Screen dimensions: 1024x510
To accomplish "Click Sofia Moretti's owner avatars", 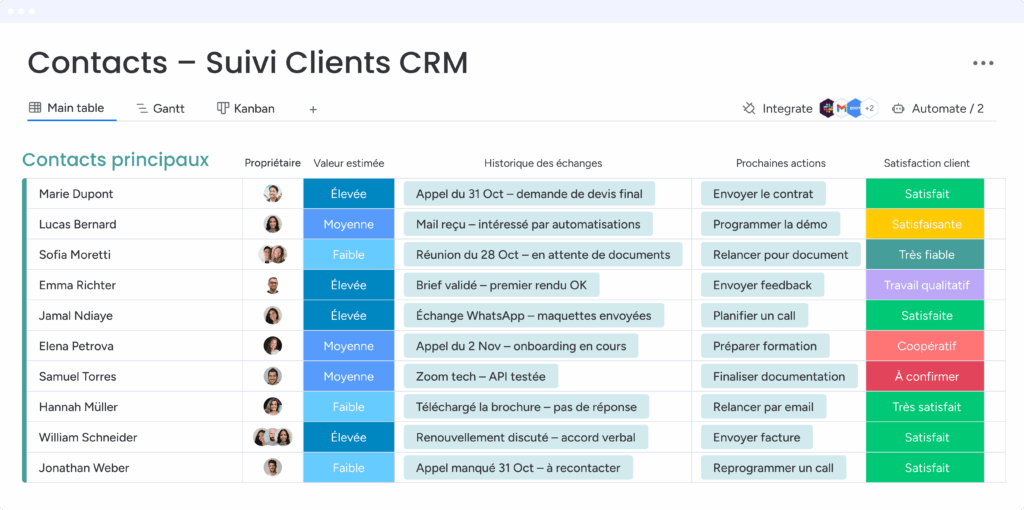I will pyautogui.click(x=272, y=255).
